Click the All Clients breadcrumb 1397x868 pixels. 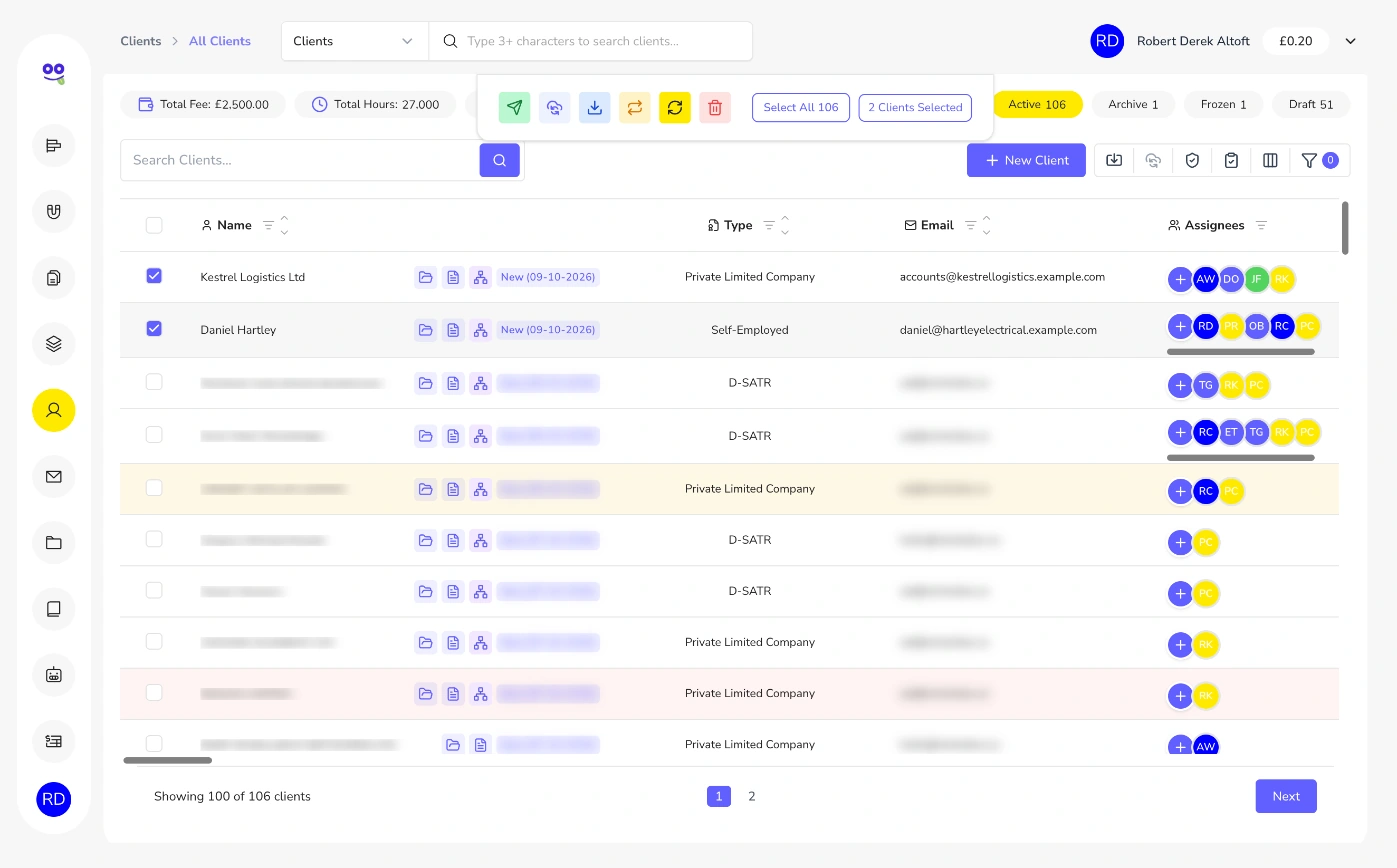(x=220, y=41)
